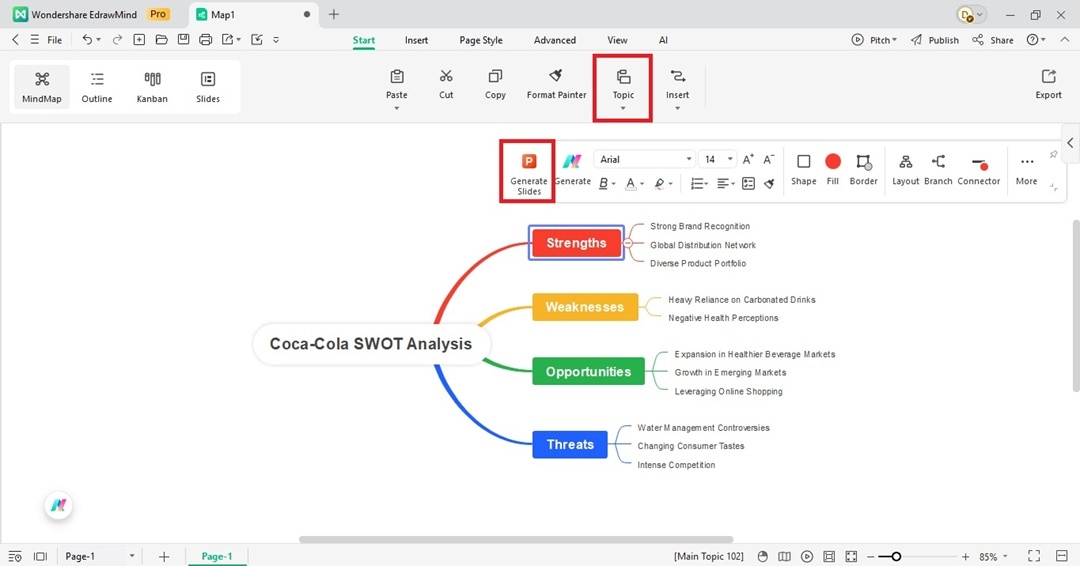Click the zoom slider handle
This screenshot has height=566, width=1080.
coord(895,556)
